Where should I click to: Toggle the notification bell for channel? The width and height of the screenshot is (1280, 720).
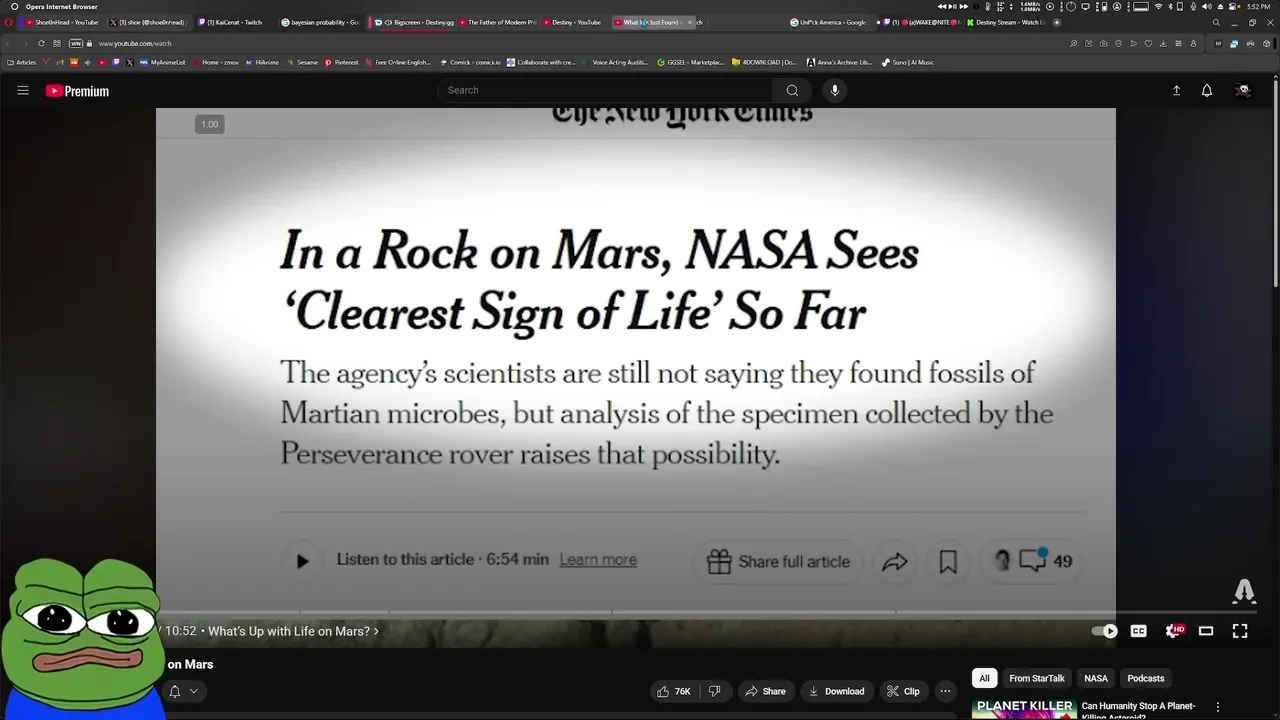coord(174,691)
